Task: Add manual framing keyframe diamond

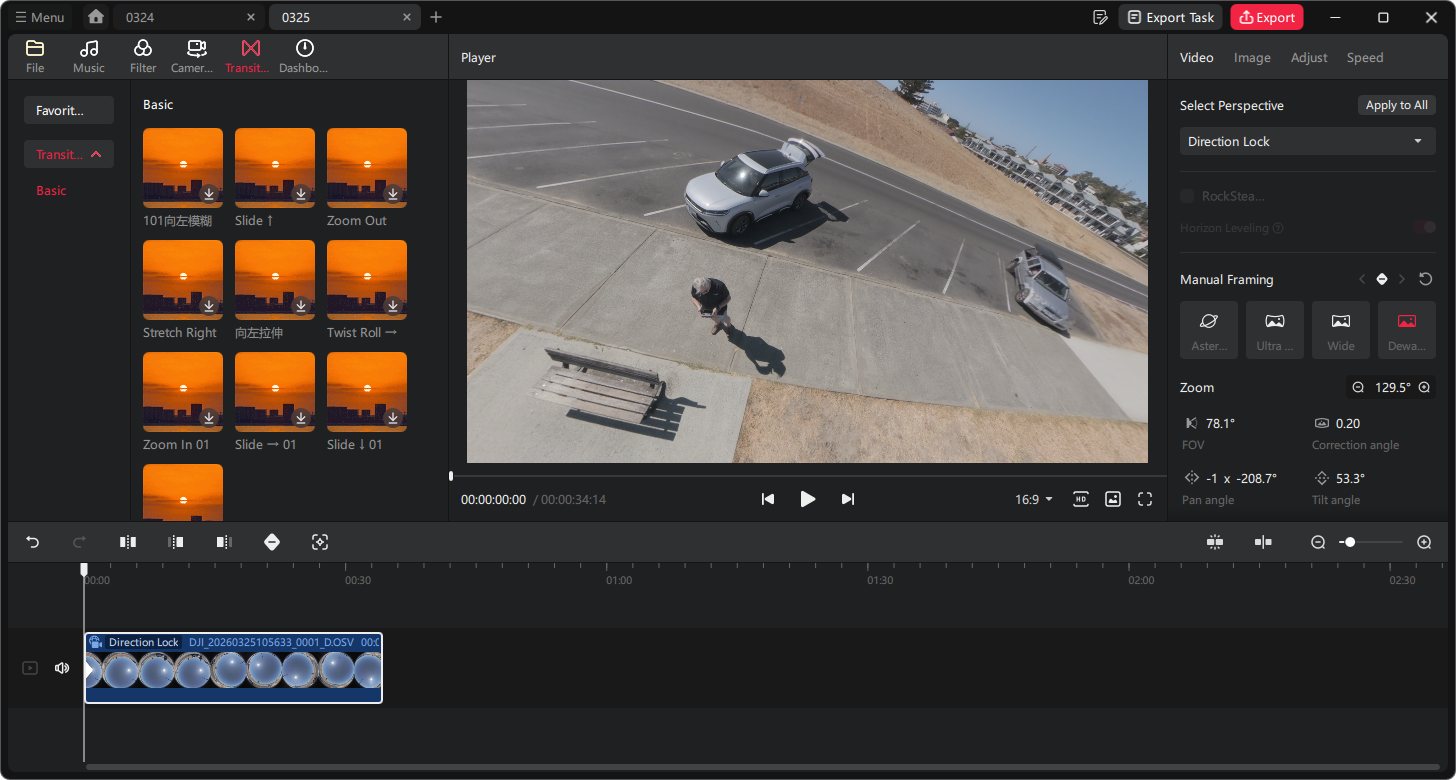Action: pyautogui.click(x=1382, y=279)
